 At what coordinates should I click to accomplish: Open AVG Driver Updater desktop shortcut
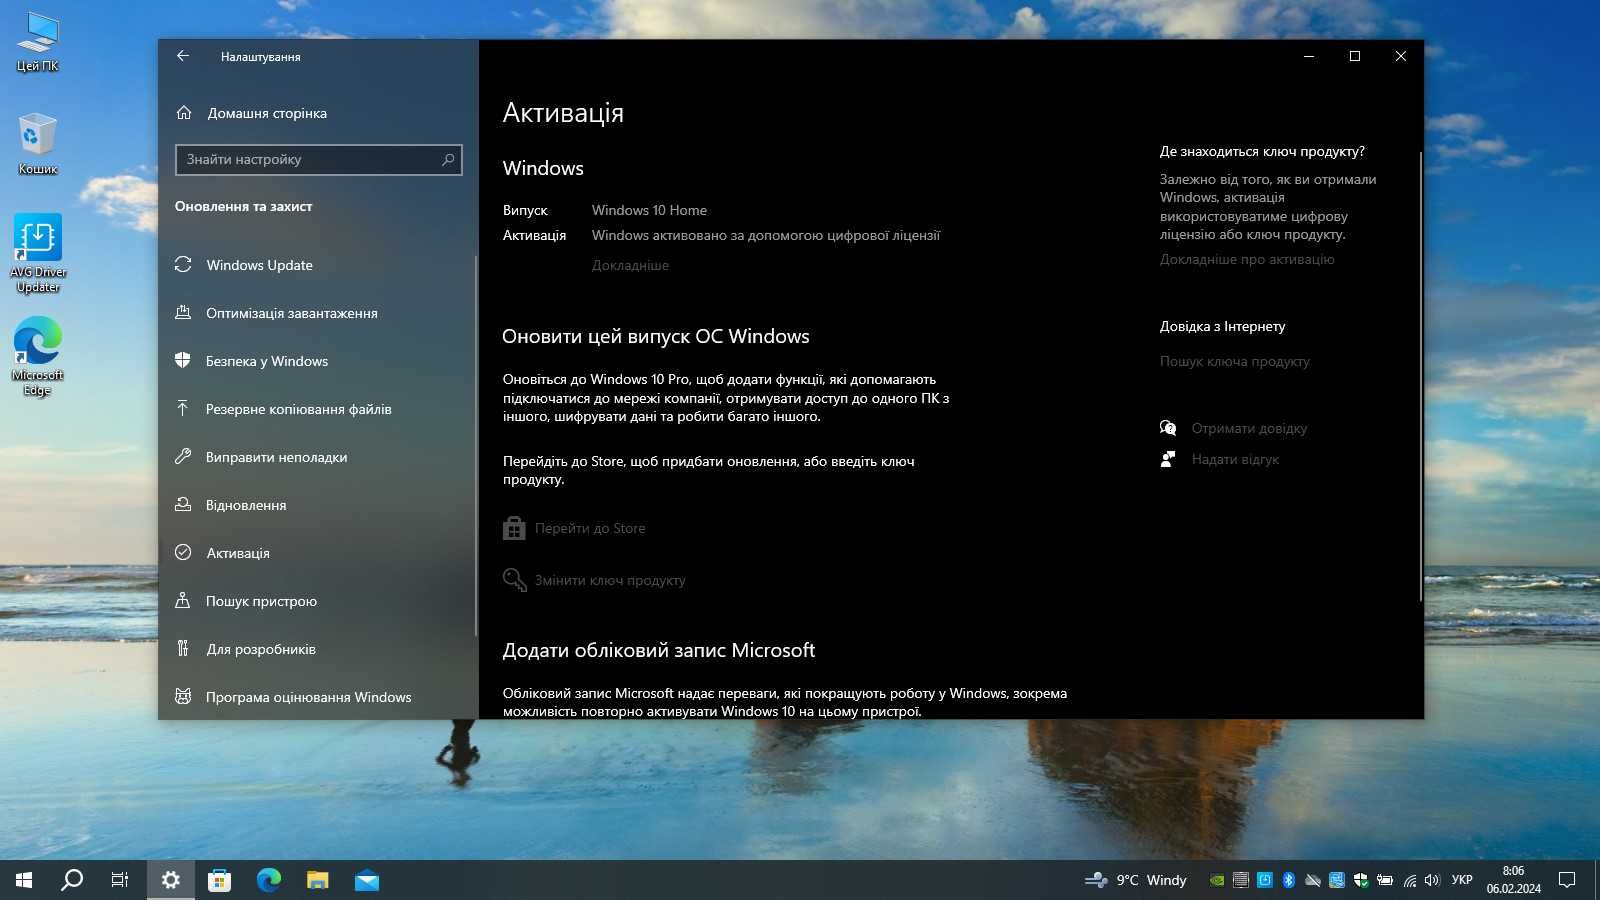coord(38,253)
